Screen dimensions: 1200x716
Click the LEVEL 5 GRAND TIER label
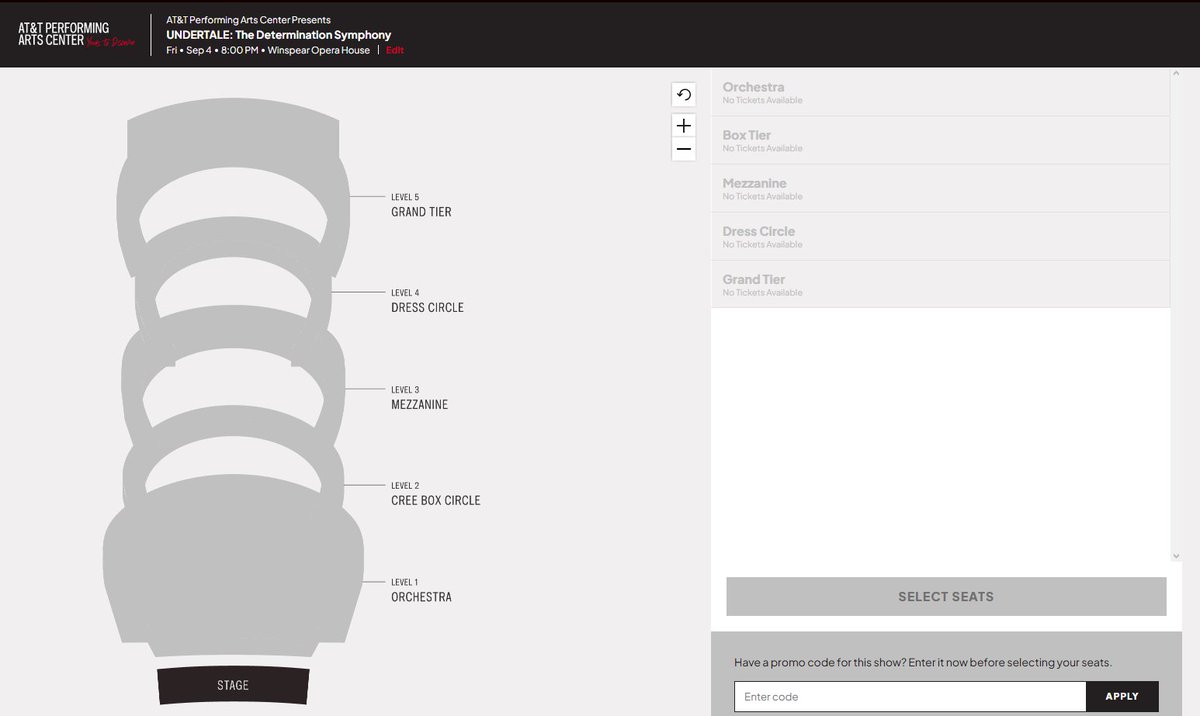[x=421, y=205]
